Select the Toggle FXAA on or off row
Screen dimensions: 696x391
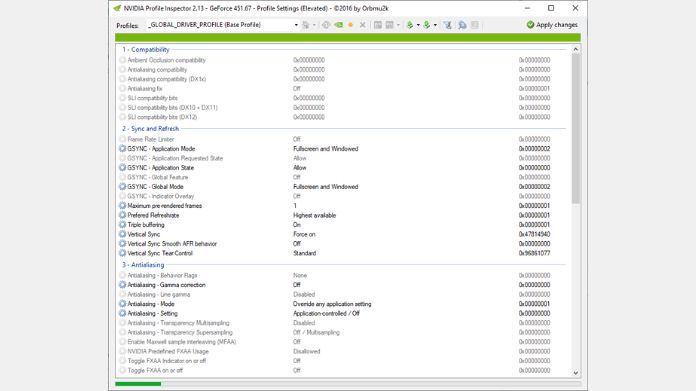tap(342, 371)
